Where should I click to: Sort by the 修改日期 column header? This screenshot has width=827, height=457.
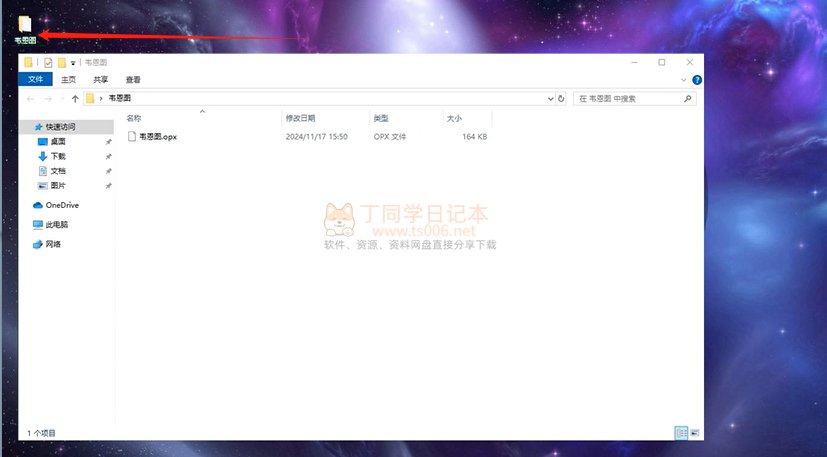300,118
